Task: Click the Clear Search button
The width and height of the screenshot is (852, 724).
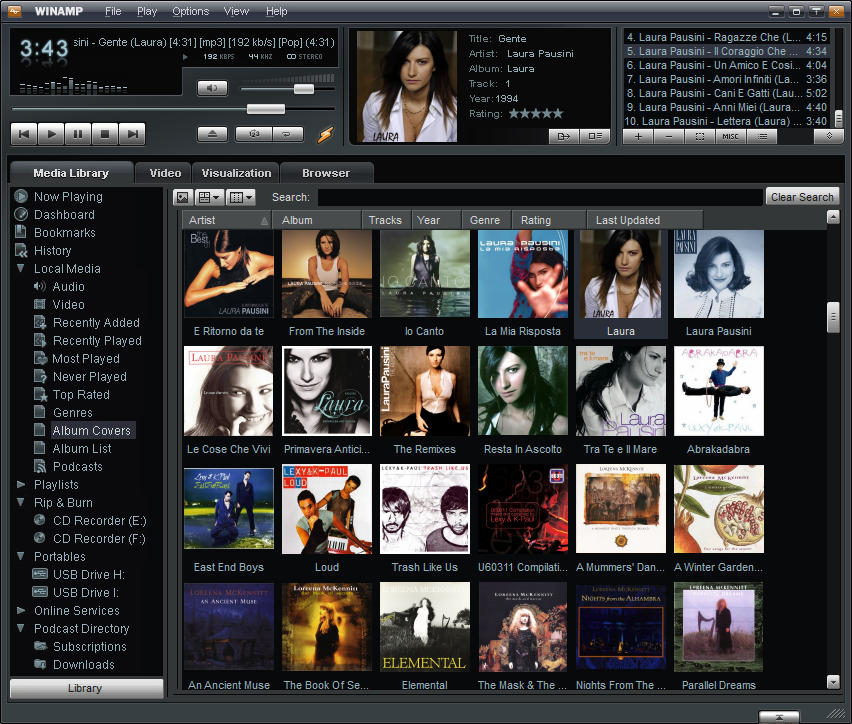Action: click(802, 197)
